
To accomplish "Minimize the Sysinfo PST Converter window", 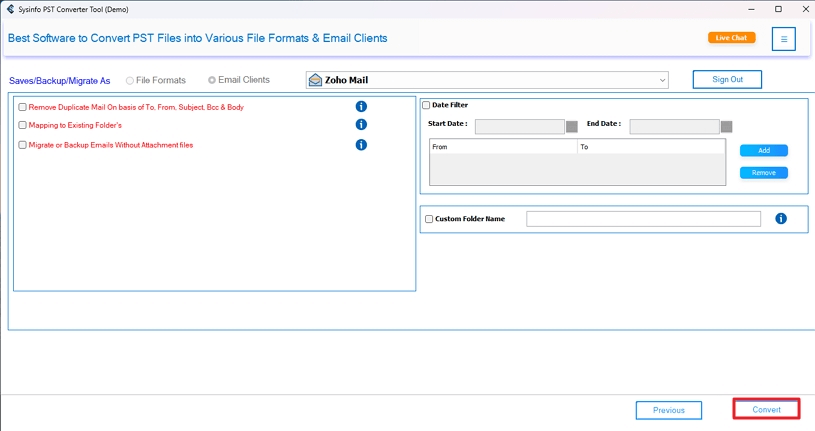I will [751, 9].
